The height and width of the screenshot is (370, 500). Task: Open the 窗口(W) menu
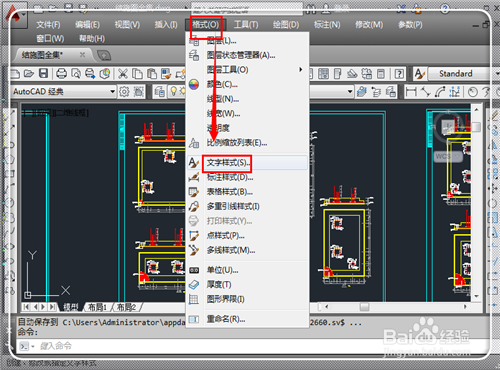tap(50, 39)
